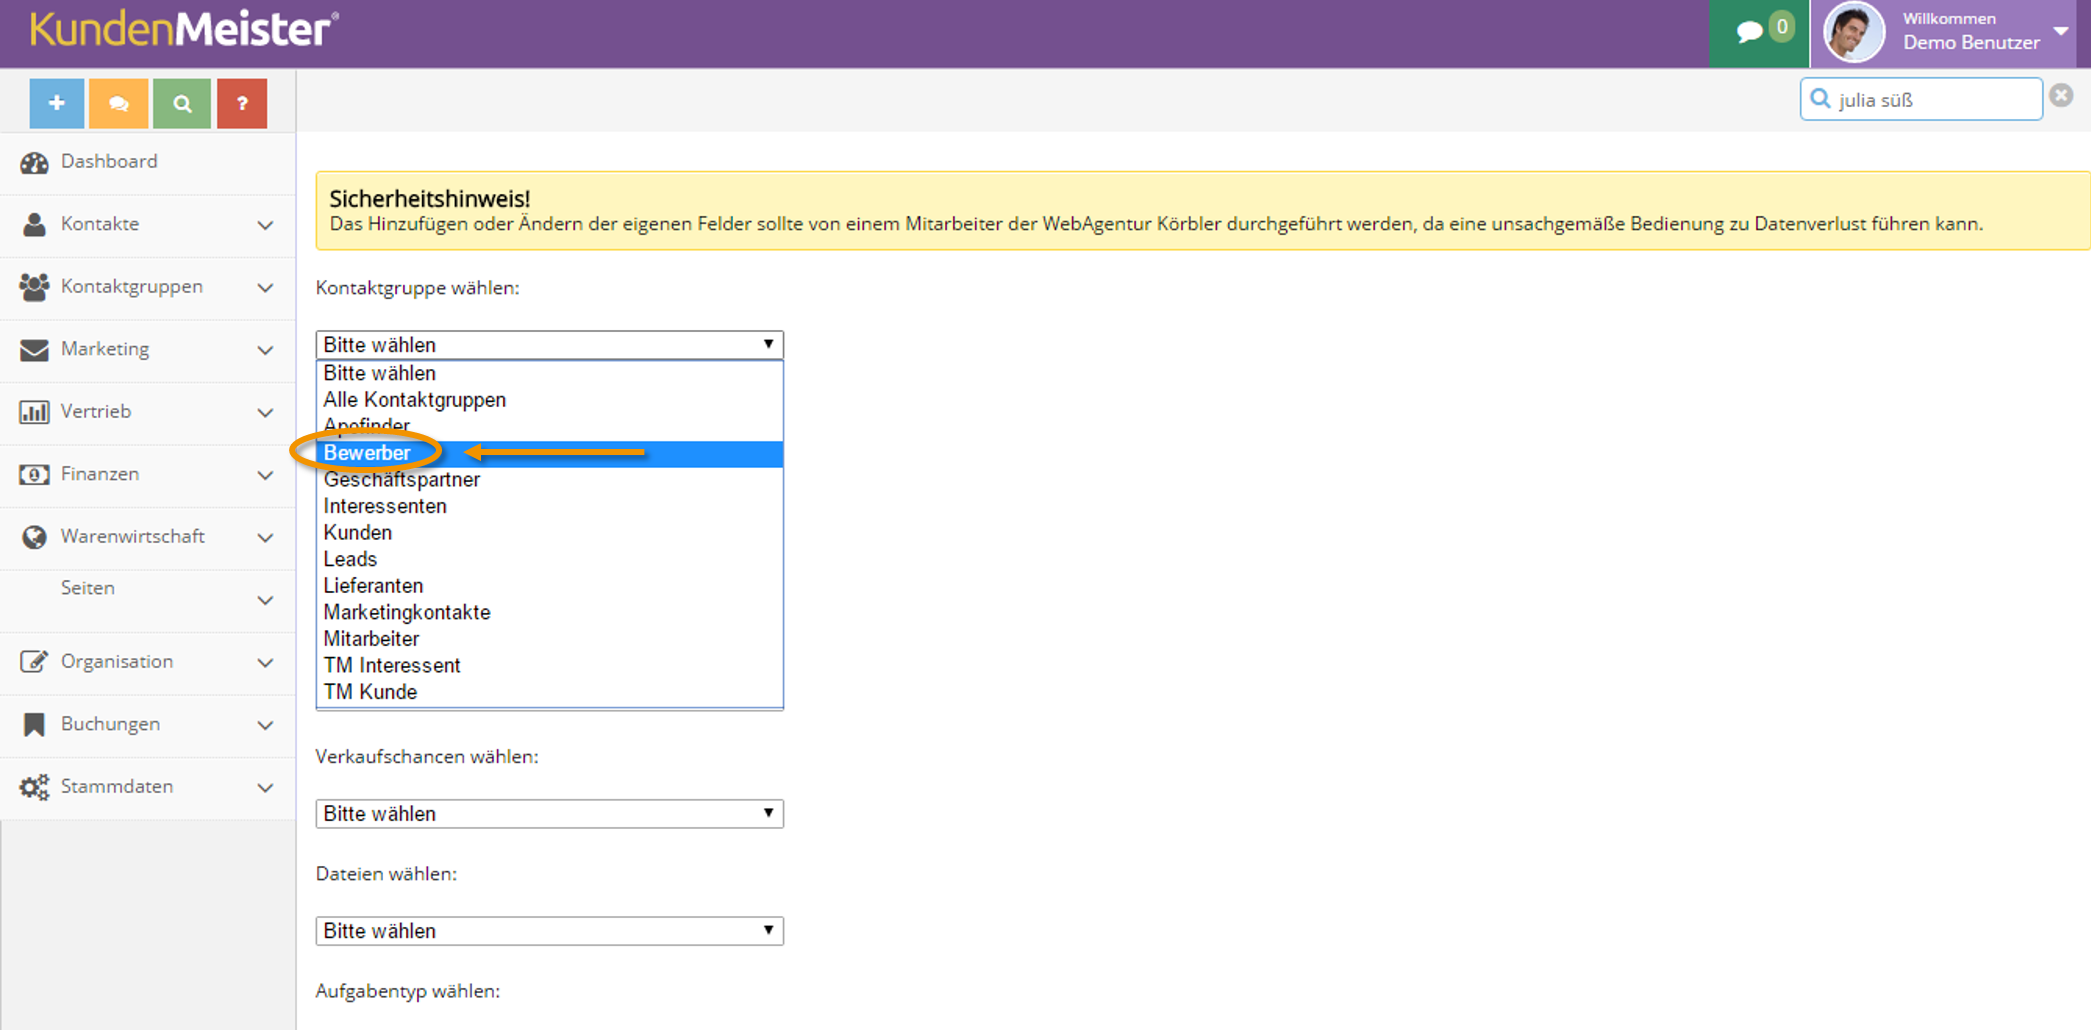
Task: Click the Buchungen bookmark icon
Action: tap(34, 724)
